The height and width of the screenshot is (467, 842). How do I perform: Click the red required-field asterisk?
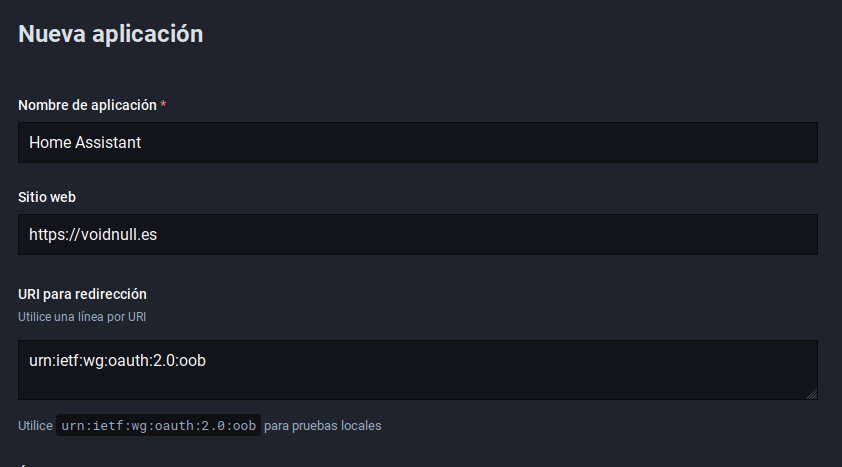pyautogui.click(x=163, y=105)
